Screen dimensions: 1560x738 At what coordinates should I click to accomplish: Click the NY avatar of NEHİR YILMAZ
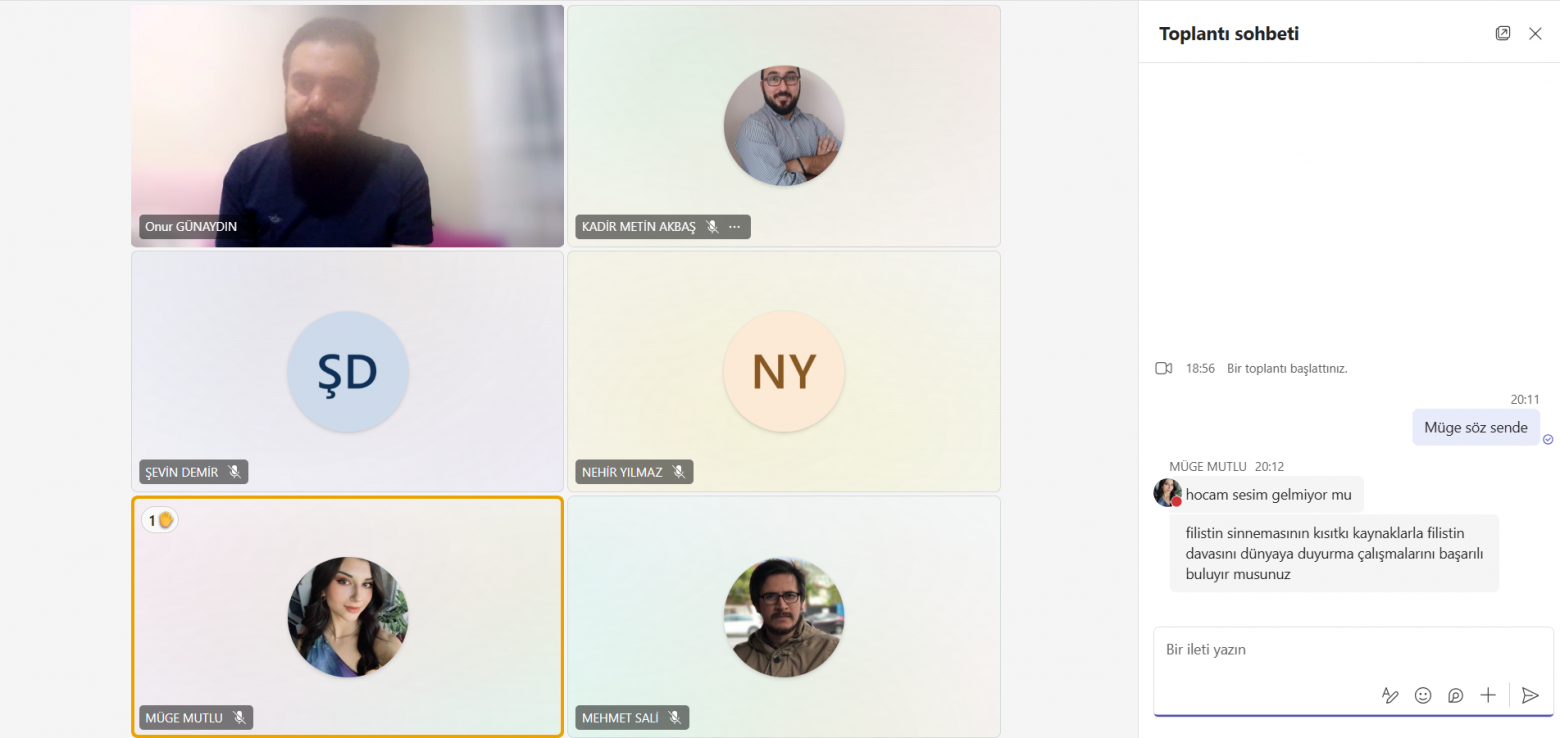point(784,371)
